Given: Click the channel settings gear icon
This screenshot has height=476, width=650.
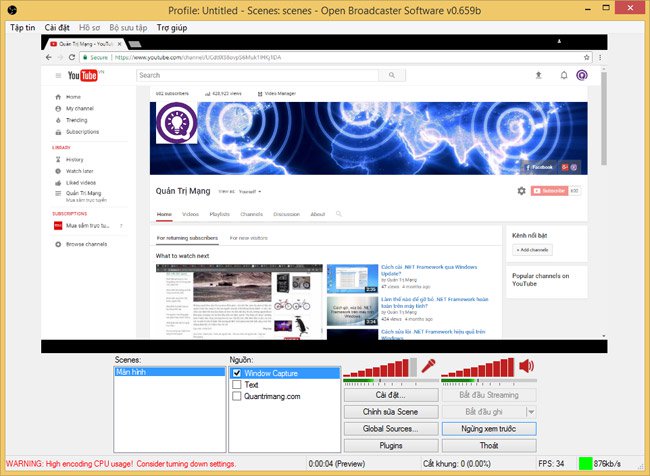Looking at the screenshot, I should pos(521,191).
